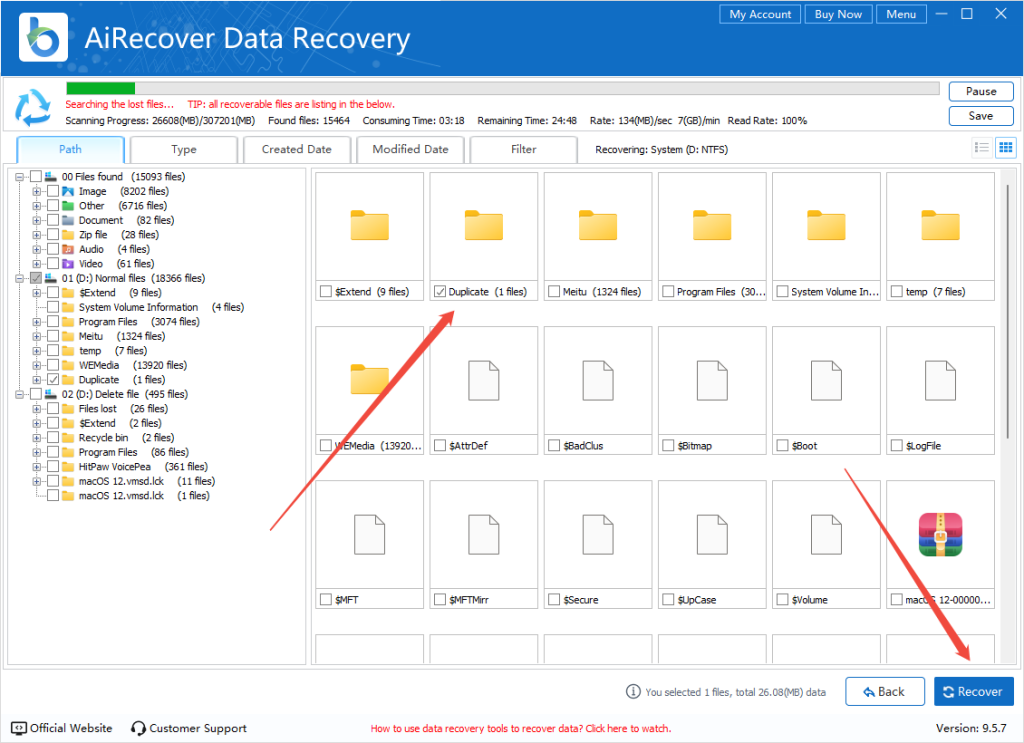This screenshot has width=1024, height=743.
Task: Click the Meitu folder icon in grid
Action: (598, 226)
